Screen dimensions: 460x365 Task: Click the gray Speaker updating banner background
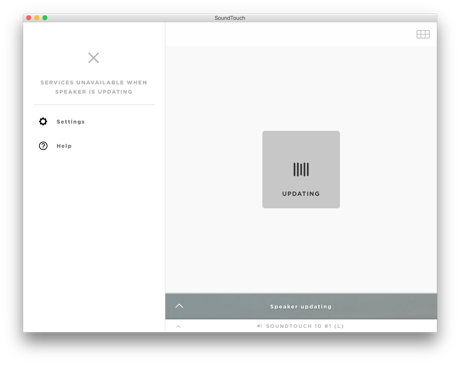point(383,306)
